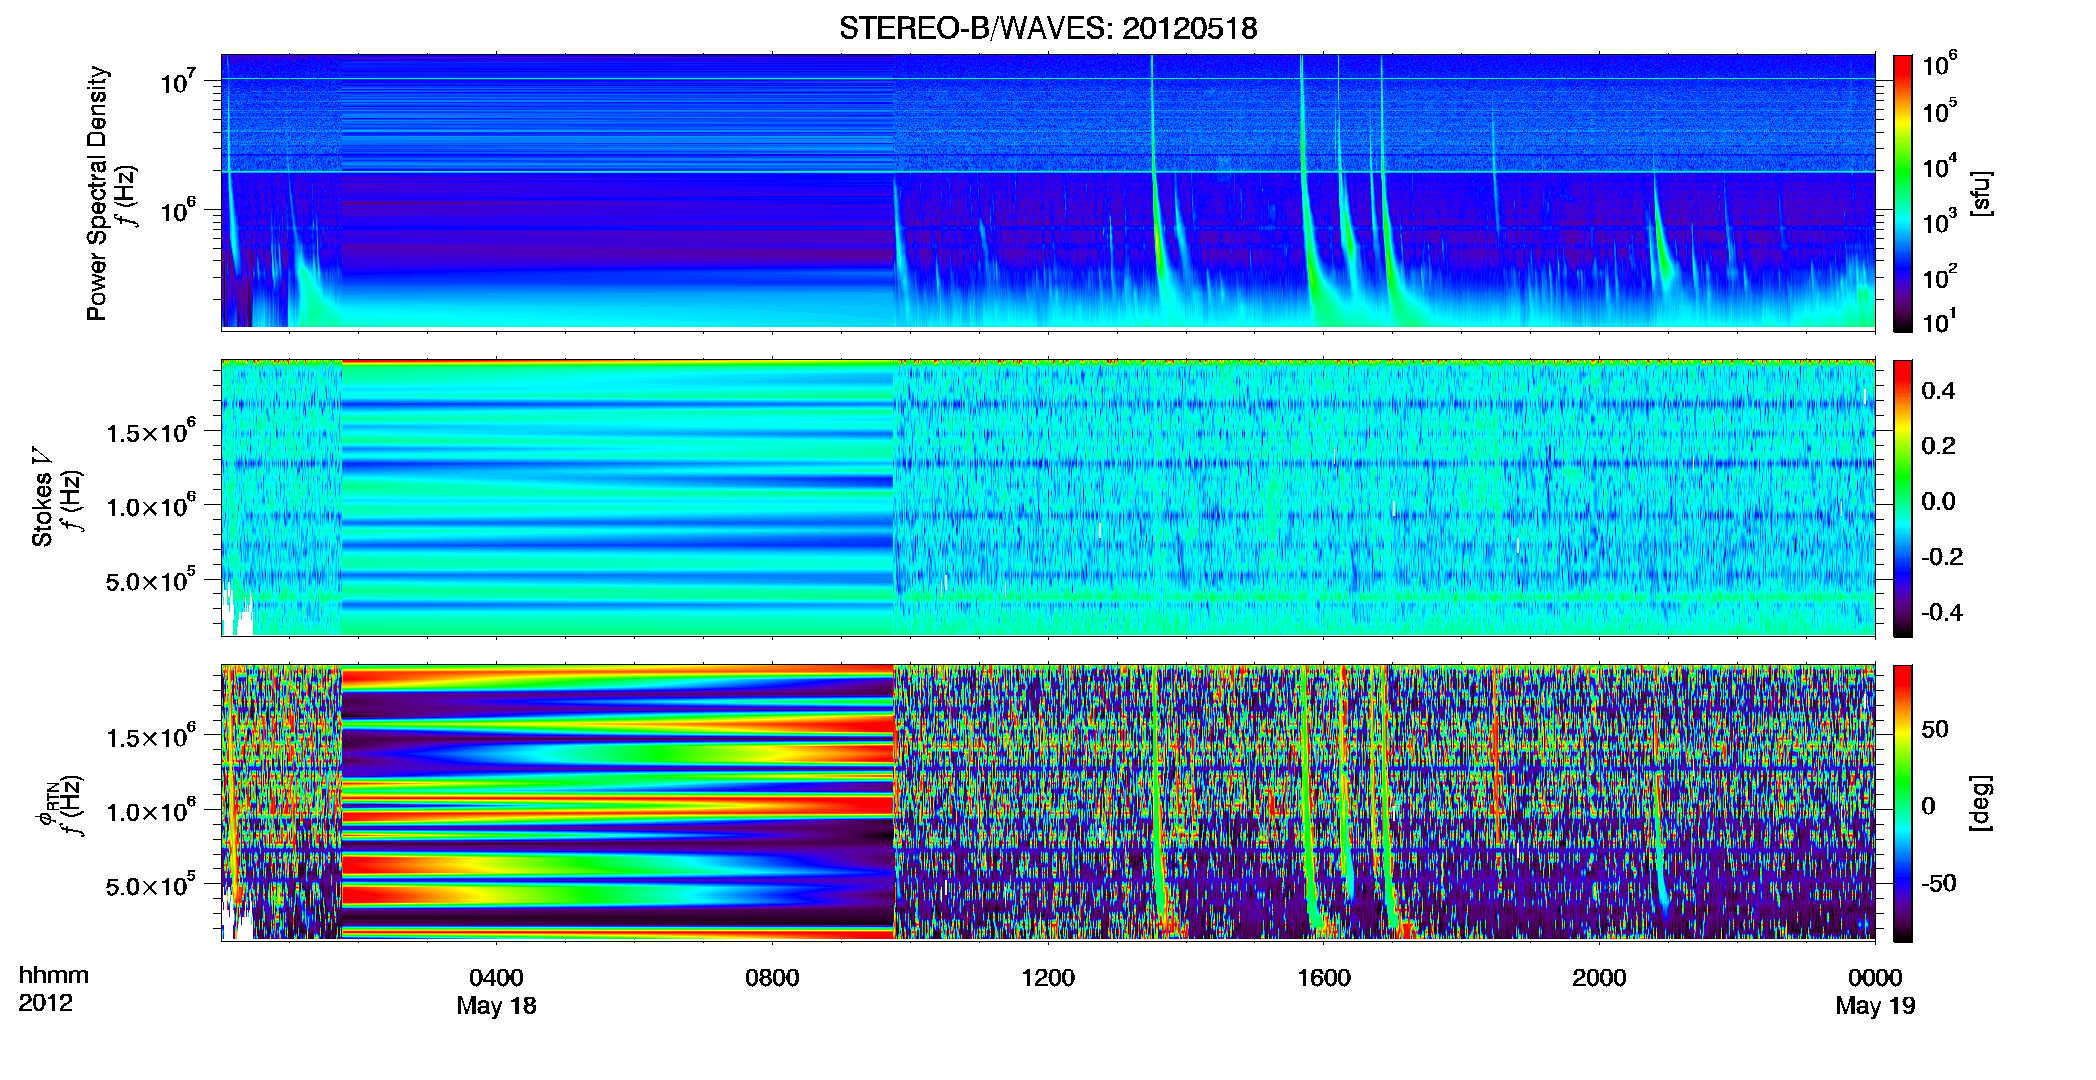Viewport: 2096px width, 1080px height.
Task: Select the 10^2 label on the sfu color bar
Action: [x=1940, y=277]
